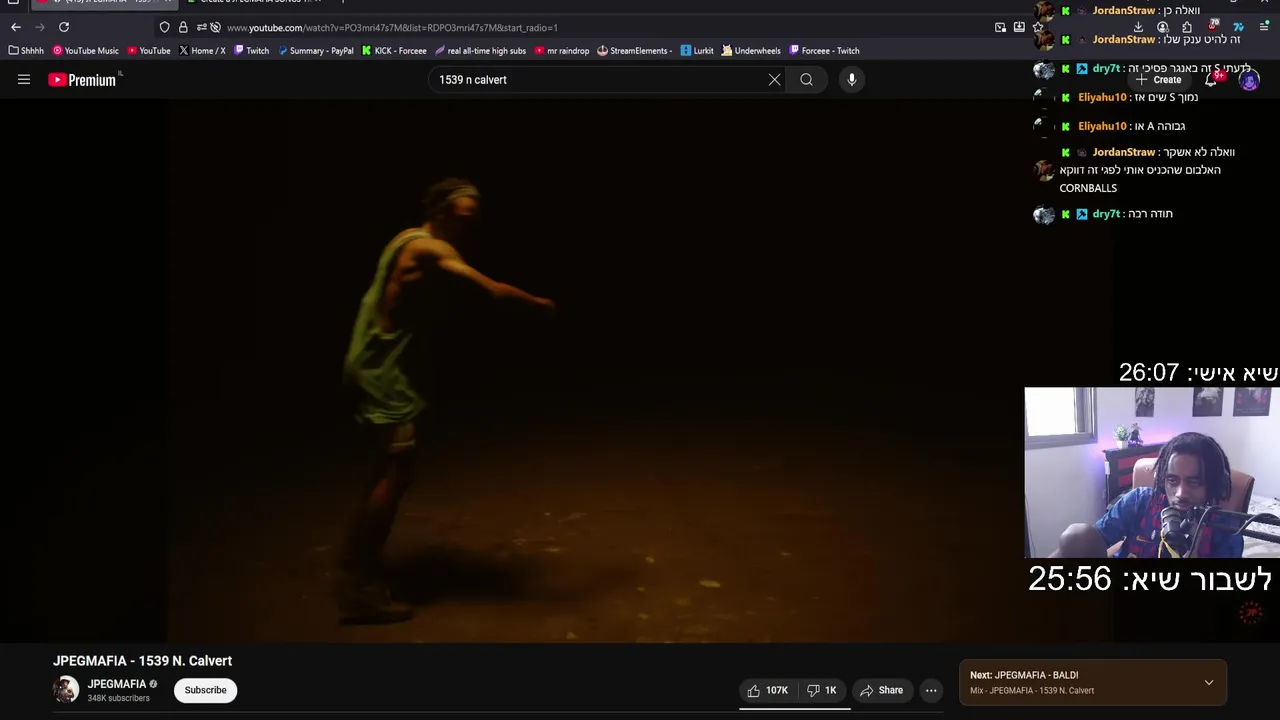Open the Summary - PayPal bookmark
Image resolution: width=1280 pixels, height=720 pixels.
point(316,50)
